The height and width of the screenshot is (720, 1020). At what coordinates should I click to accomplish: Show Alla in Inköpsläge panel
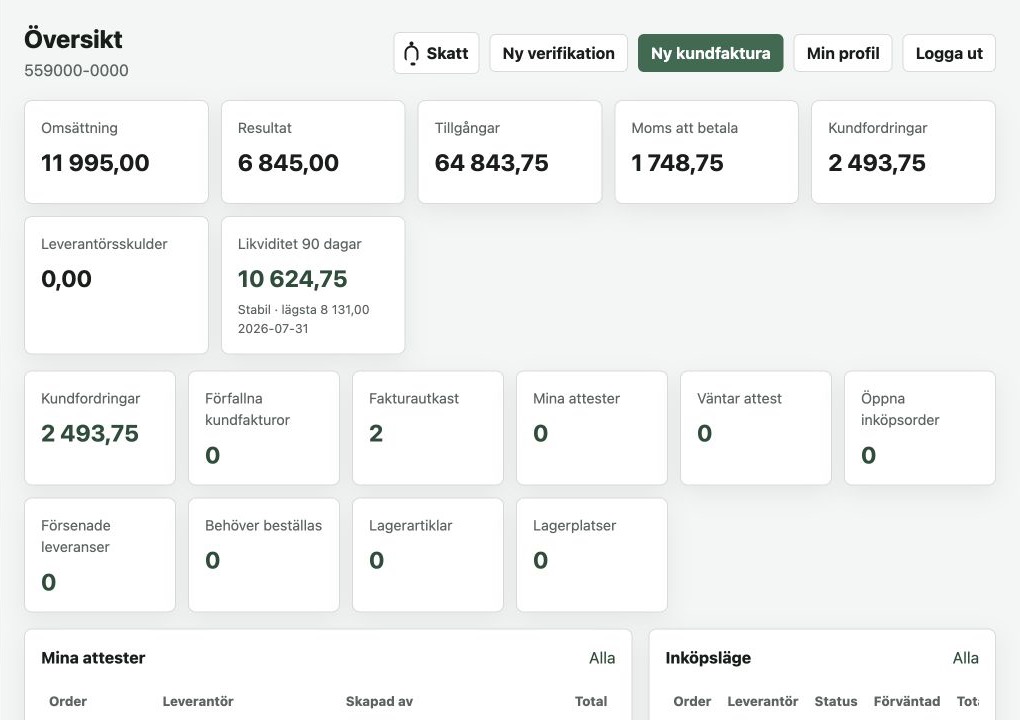point(965,658)
